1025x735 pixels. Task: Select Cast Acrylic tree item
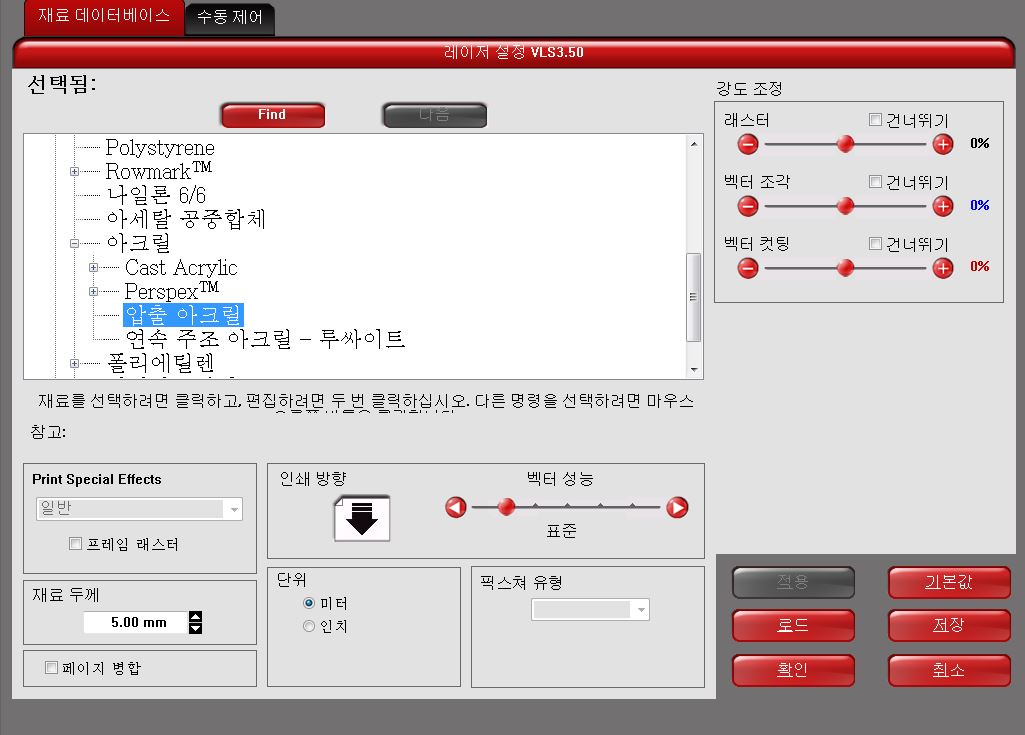[x=181, y=267]
